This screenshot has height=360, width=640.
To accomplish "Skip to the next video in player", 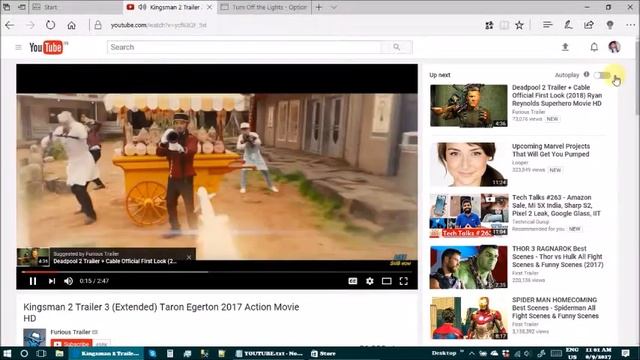I will coord(51,281).
